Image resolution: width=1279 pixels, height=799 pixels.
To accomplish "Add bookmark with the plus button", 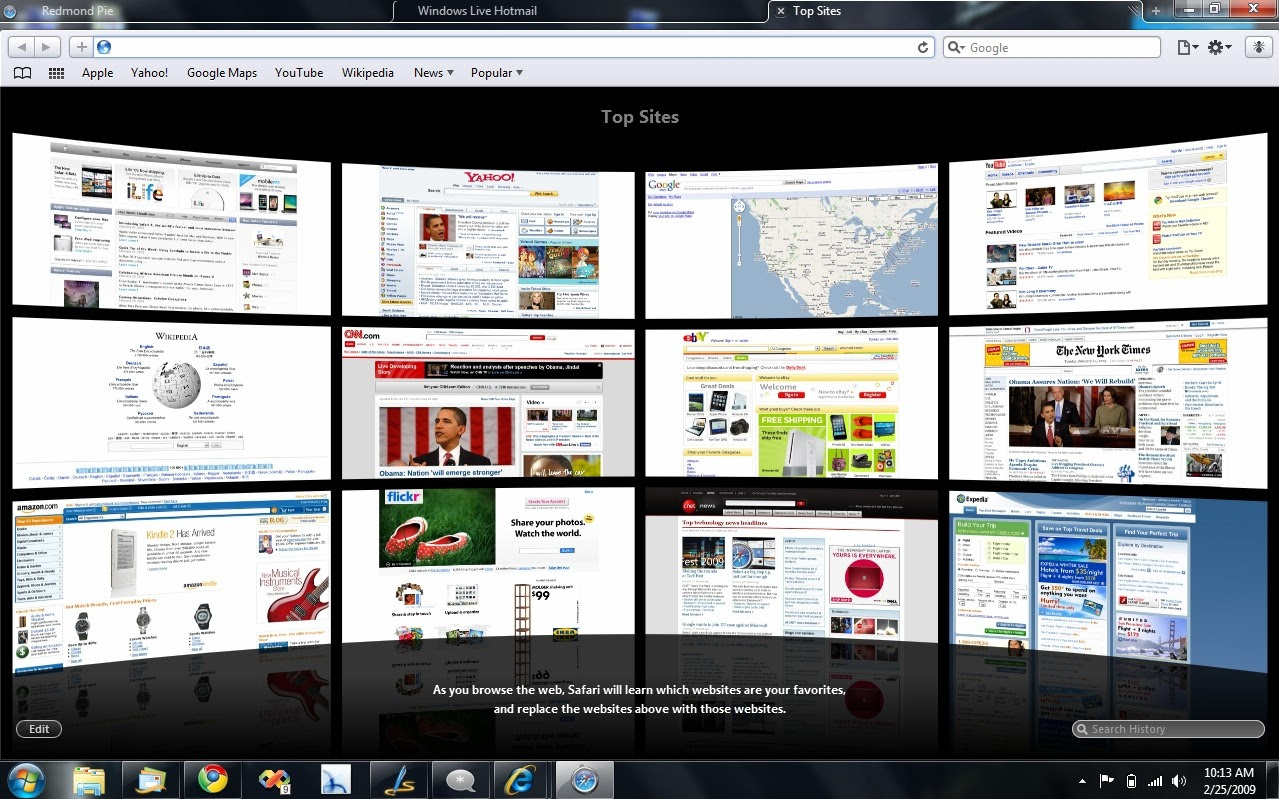I will click(81, 47).
